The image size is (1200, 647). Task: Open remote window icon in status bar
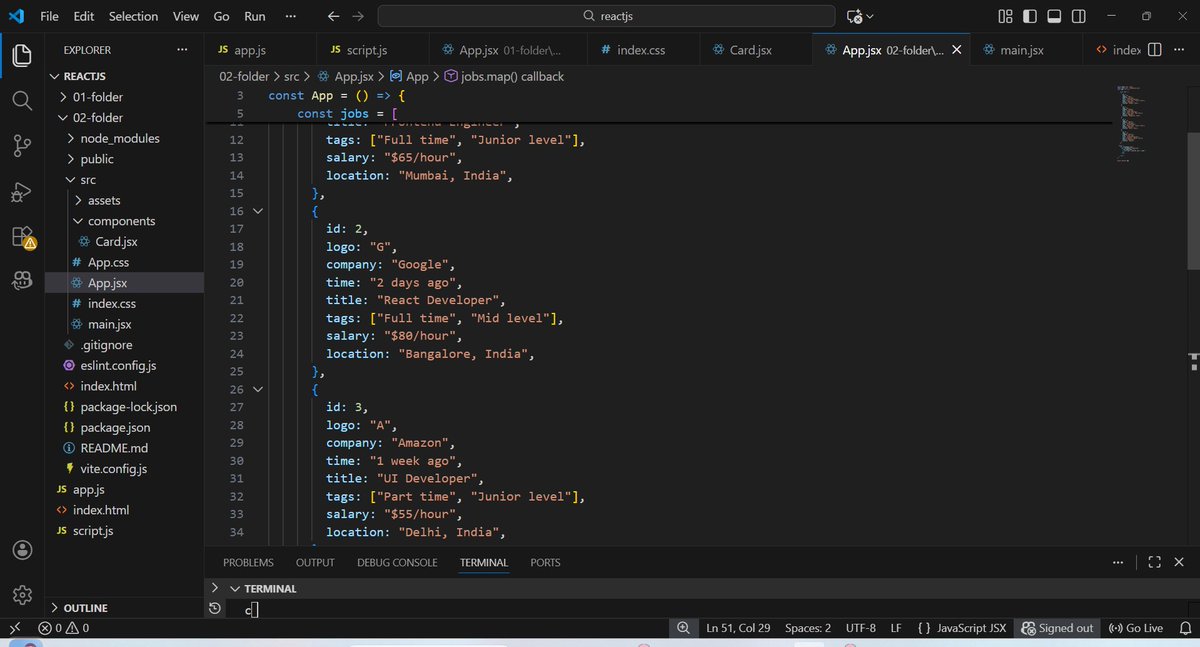(14, 628)
